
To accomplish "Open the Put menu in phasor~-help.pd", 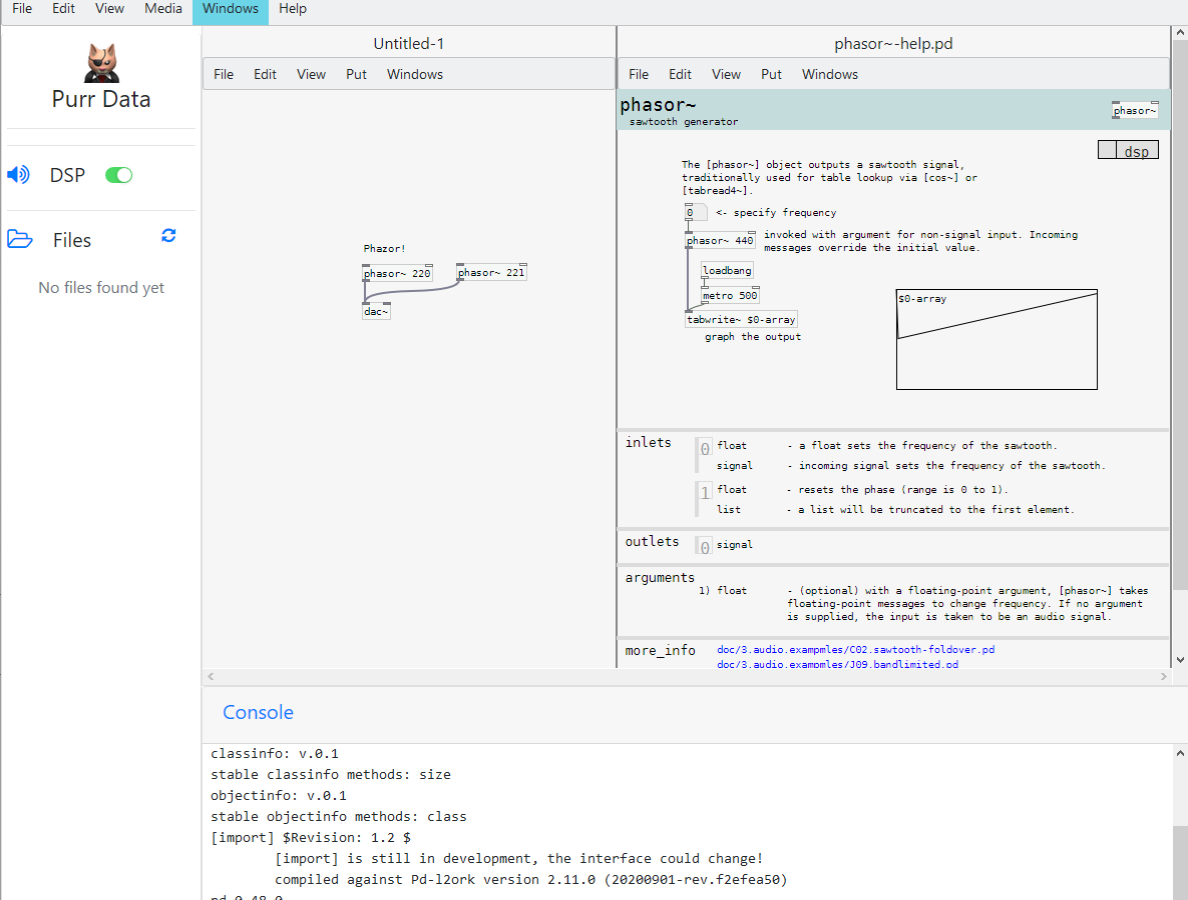I will pyautogui.click(x=771, y=73).
